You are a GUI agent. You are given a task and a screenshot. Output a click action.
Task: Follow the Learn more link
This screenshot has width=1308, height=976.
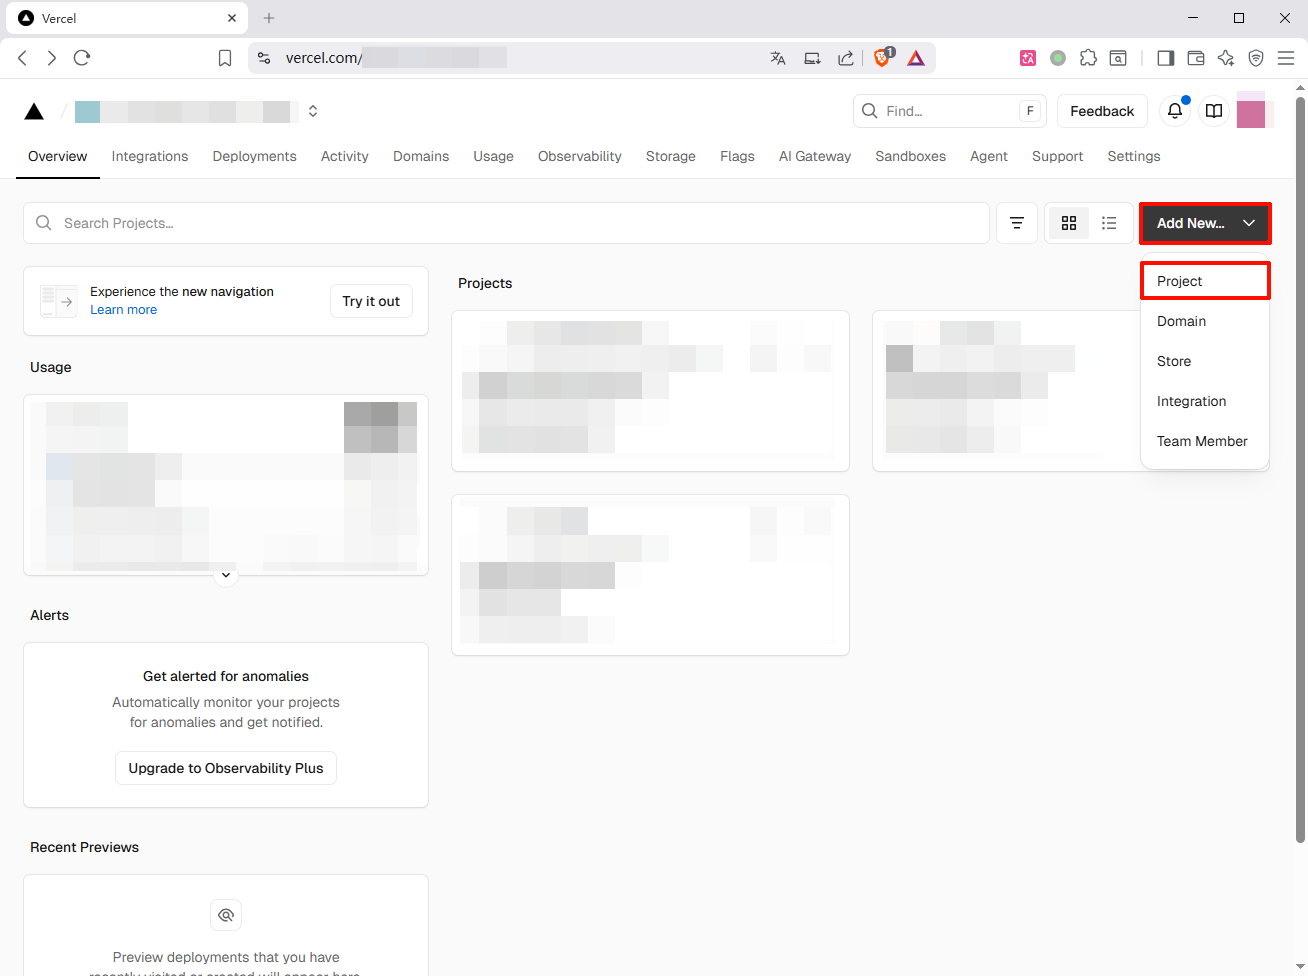(123, 310)
